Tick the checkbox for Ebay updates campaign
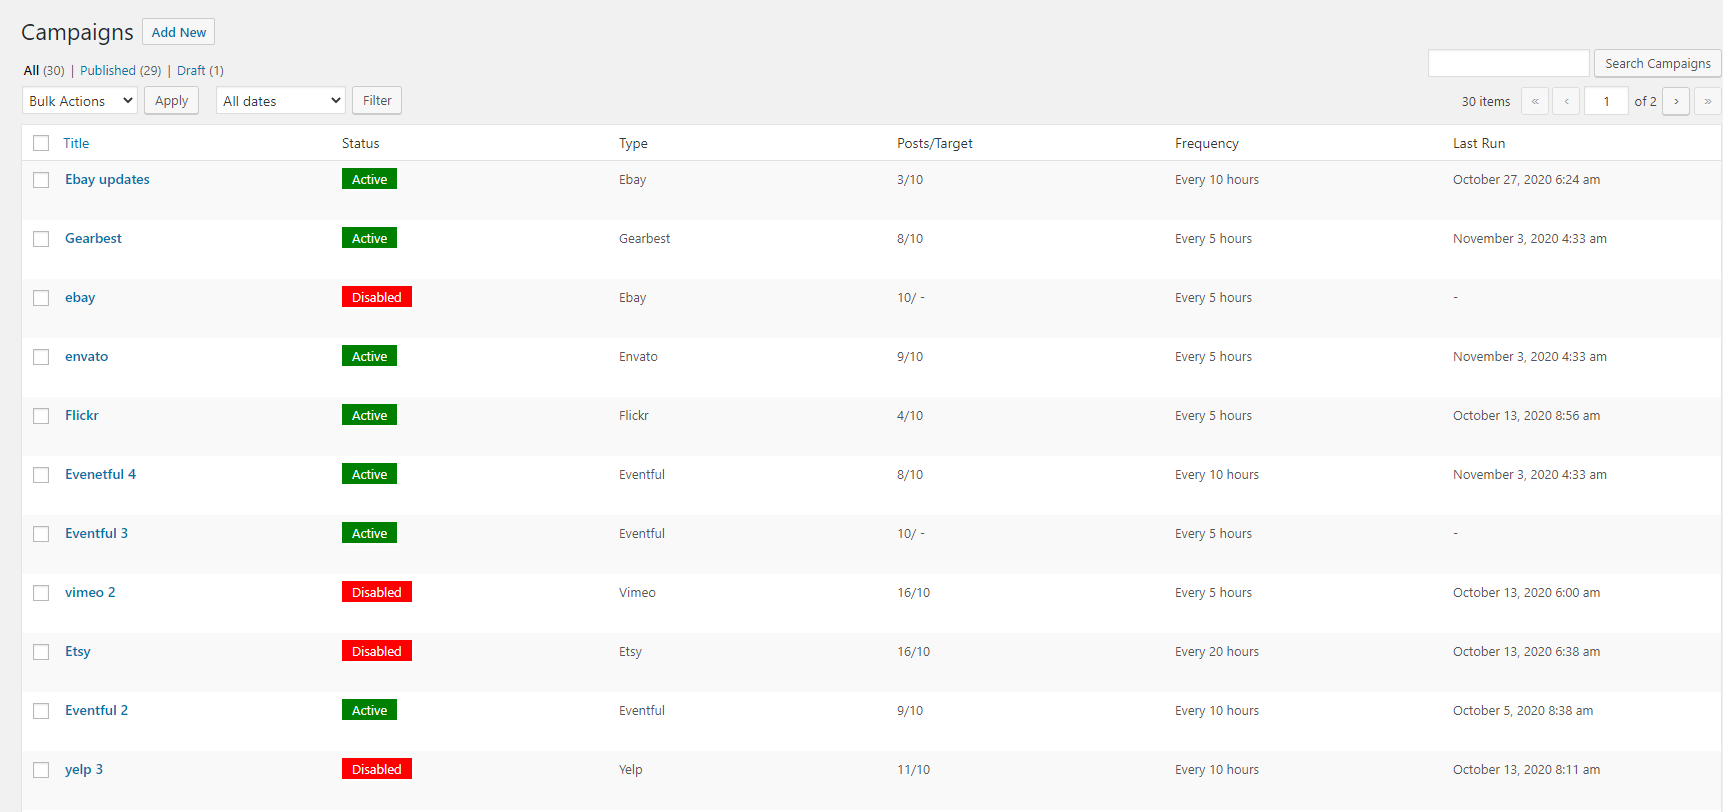Image resolution: width=1723 pixels, height=812 pixels. (x=41, y=180)
